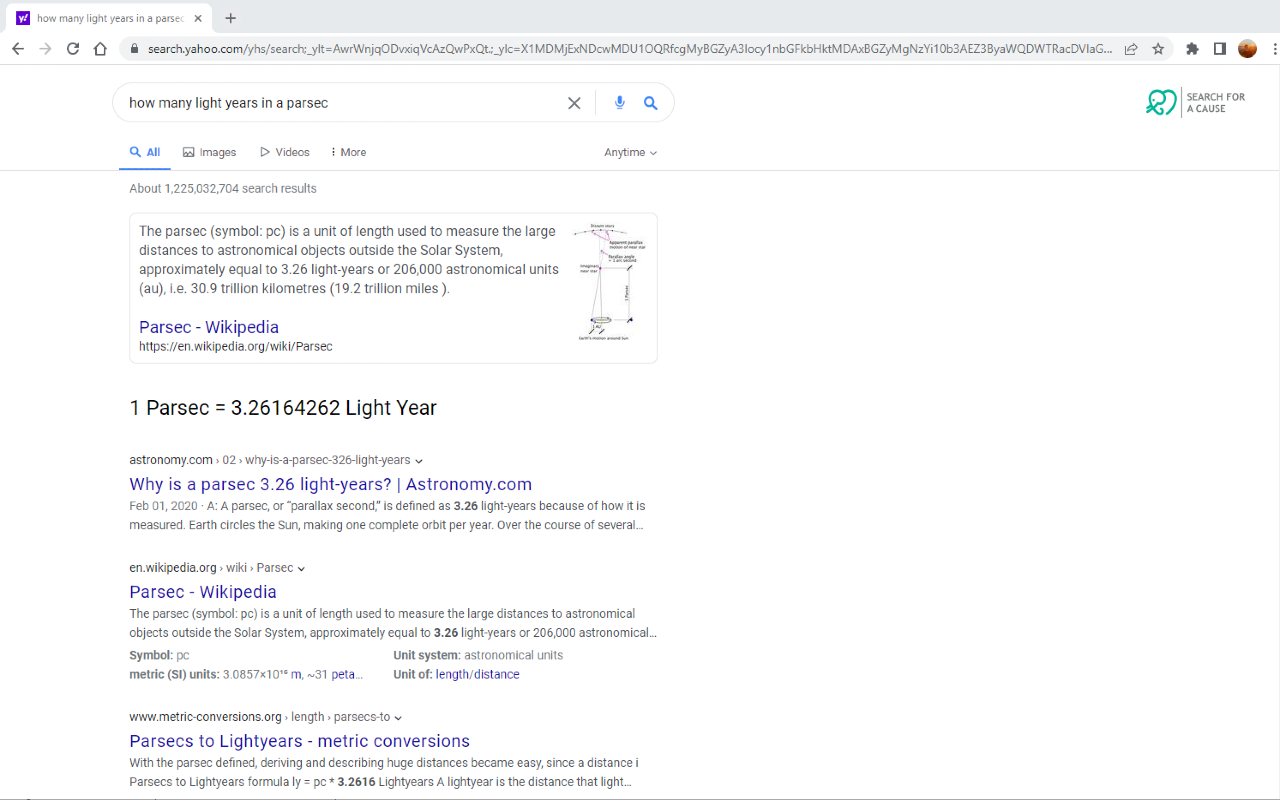The image size is (1280, 800).
Task: Follow the 'length' unit link
Action: pos(452,674)
